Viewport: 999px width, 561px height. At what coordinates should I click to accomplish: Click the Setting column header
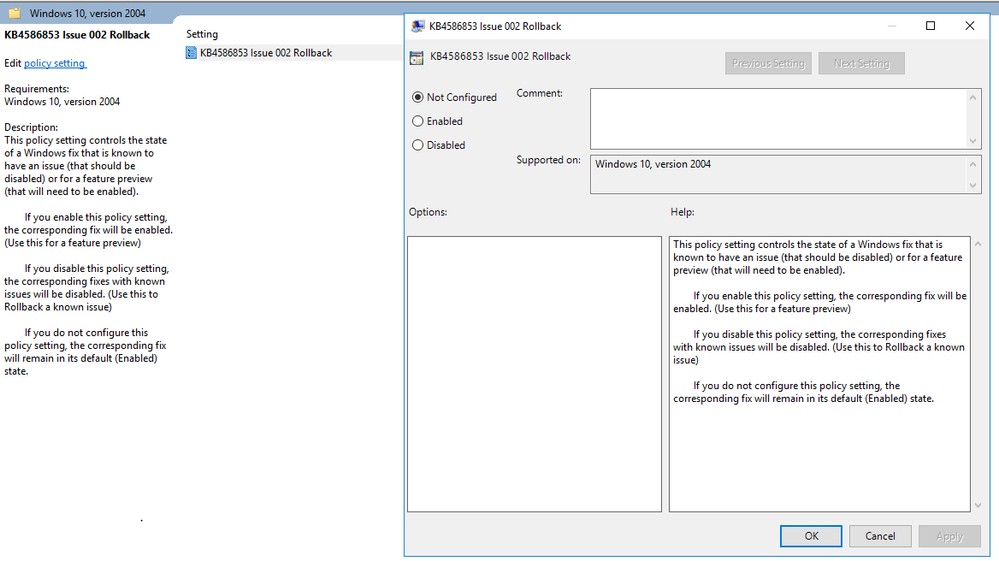[x=202, y=34]
